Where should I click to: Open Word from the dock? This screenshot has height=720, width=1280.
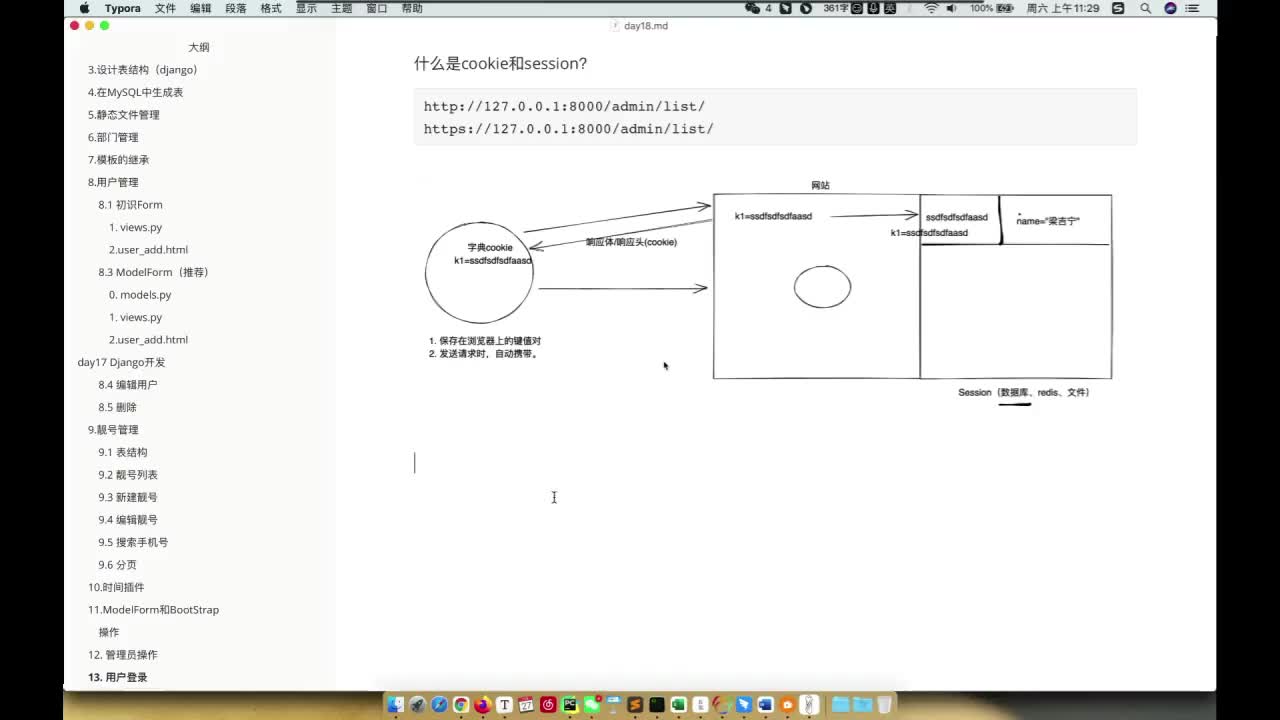[765, 705]
